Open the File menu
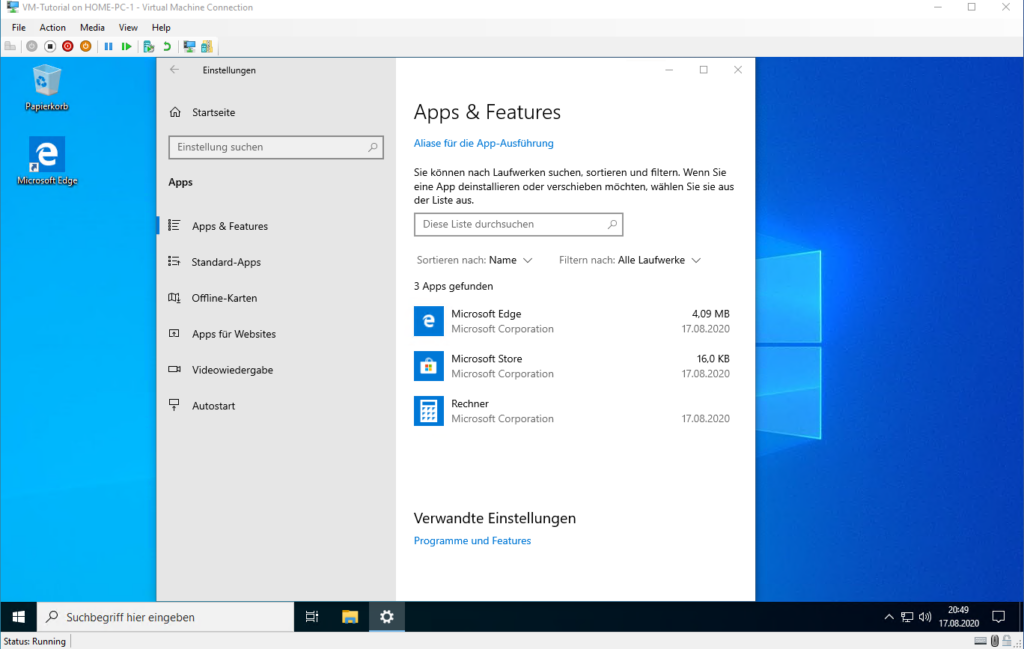The image size is (1024, 649). 19,27
